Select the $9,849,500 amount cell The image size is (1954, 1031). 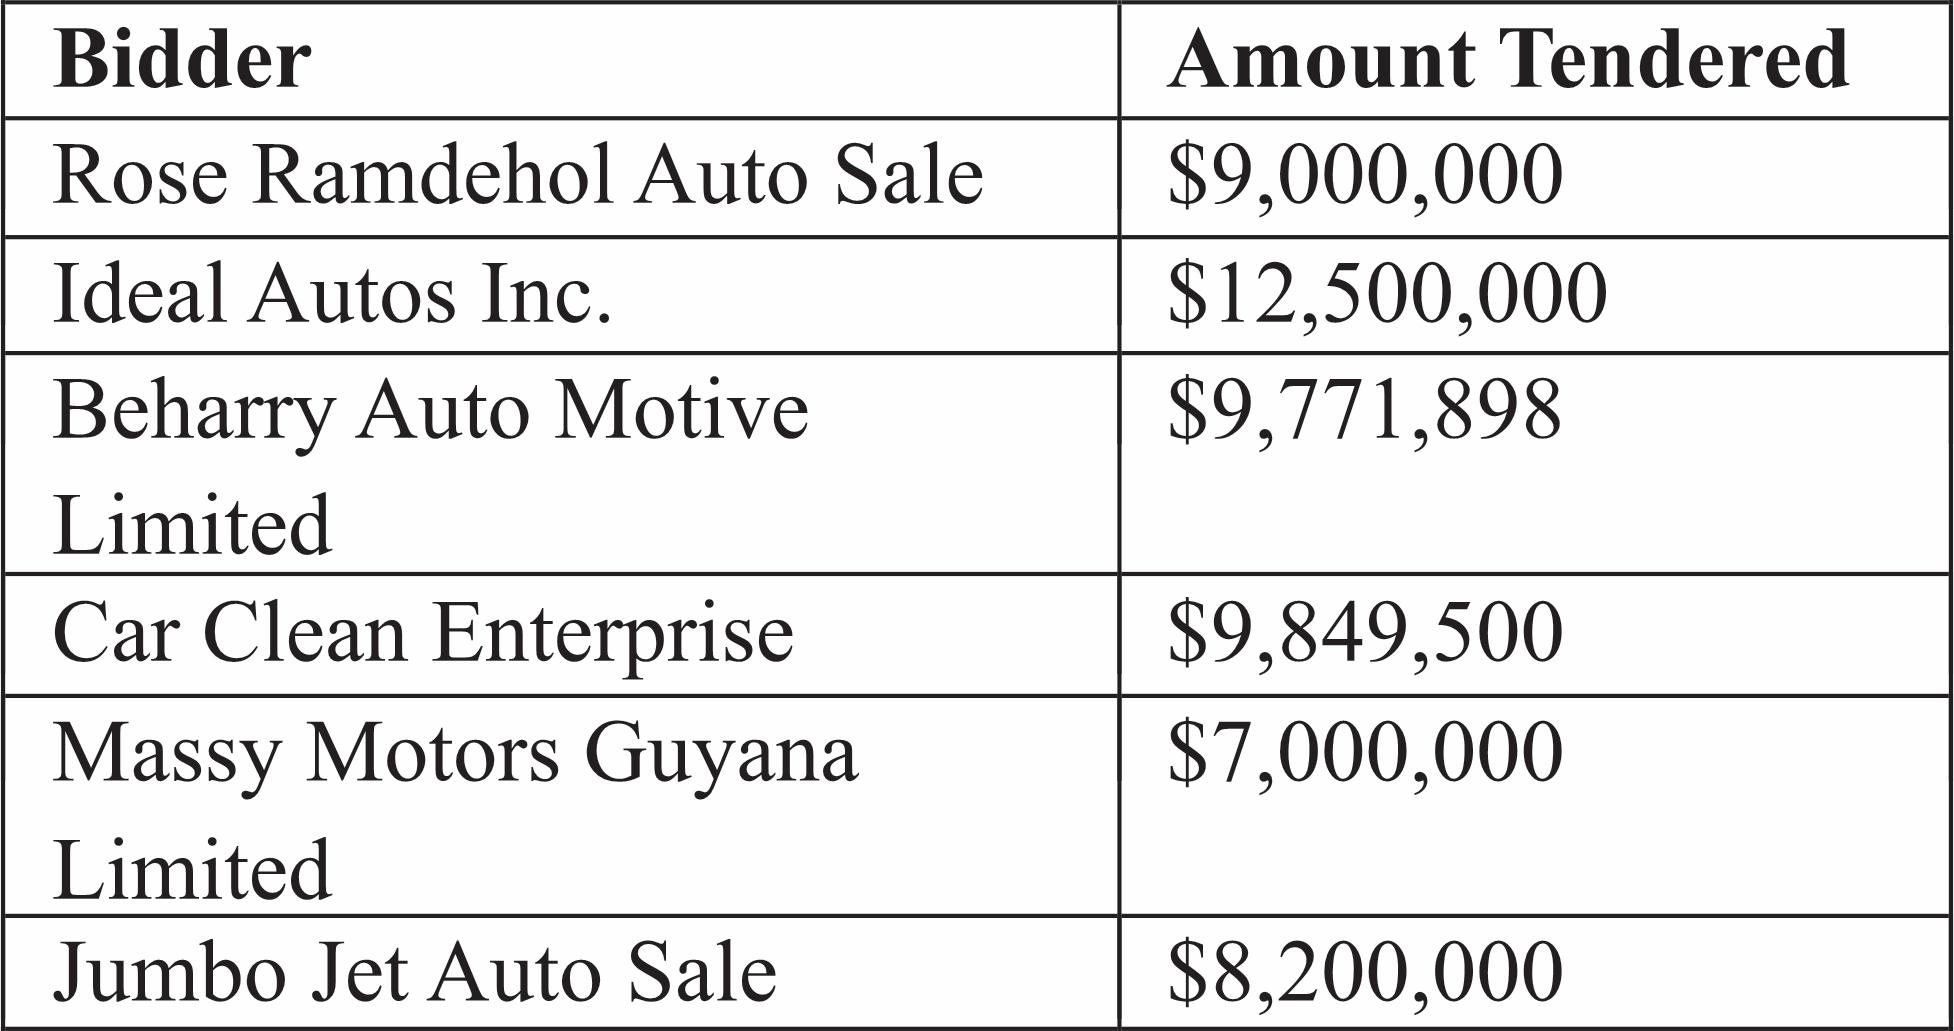point(1364,634)
